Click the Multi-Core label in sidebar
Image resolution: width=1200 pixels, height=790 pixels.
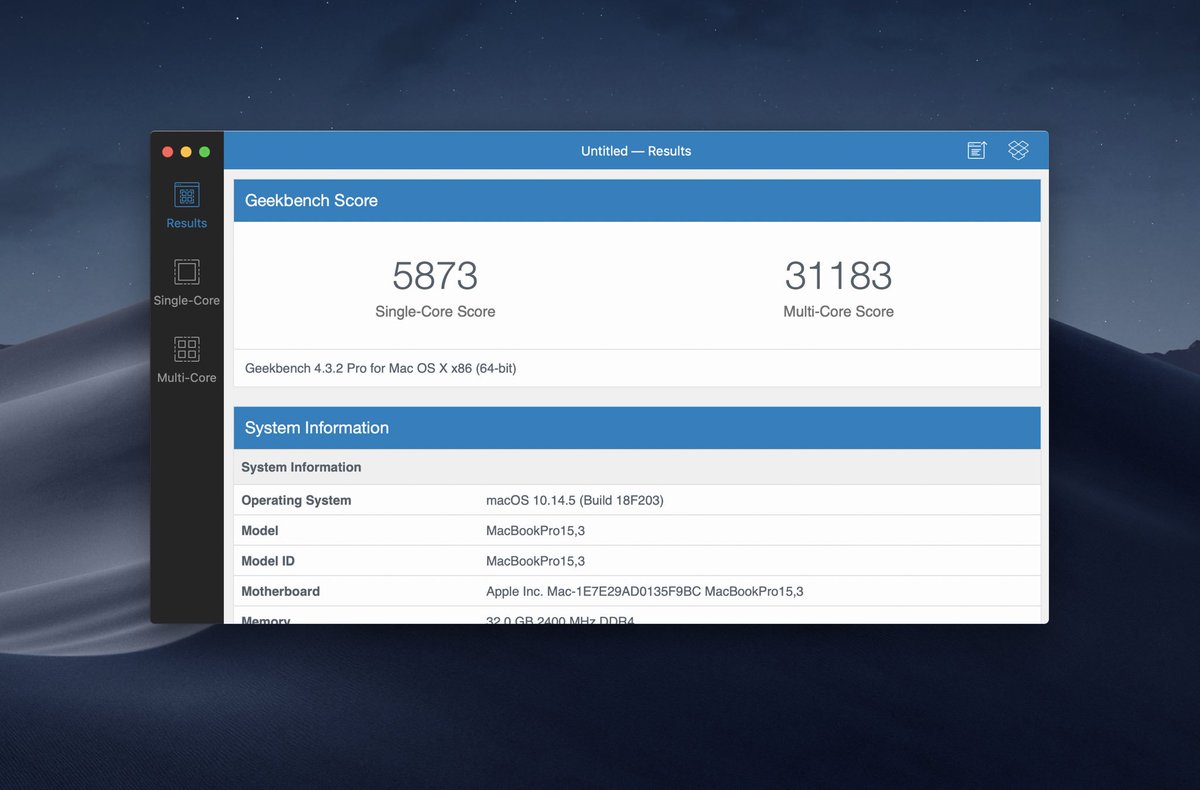click(187, 377)
